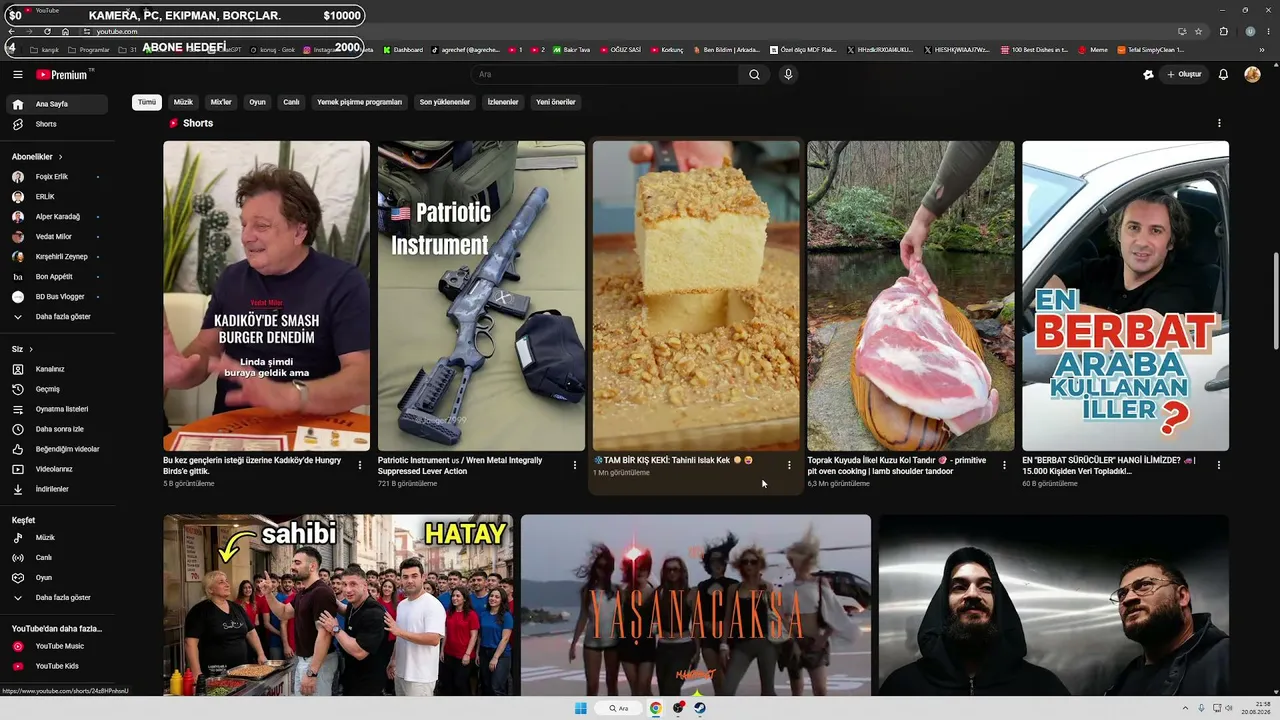The height and width of the screenshot is (720, 1280).
Task: Open options for the Patriotic Instrument short
Action: [574, 465]
